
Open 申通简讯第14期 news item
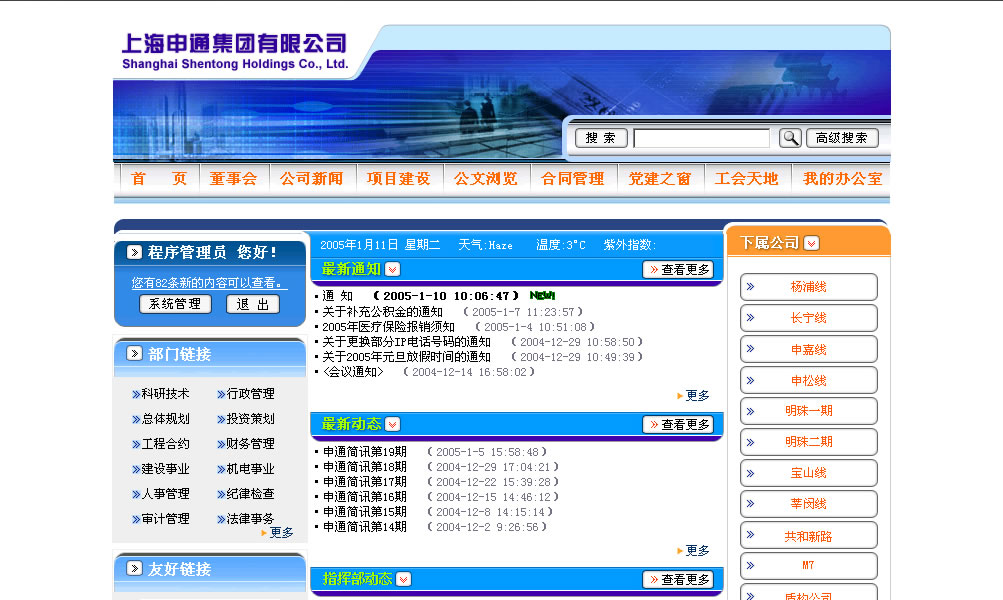tap(365, 526)
